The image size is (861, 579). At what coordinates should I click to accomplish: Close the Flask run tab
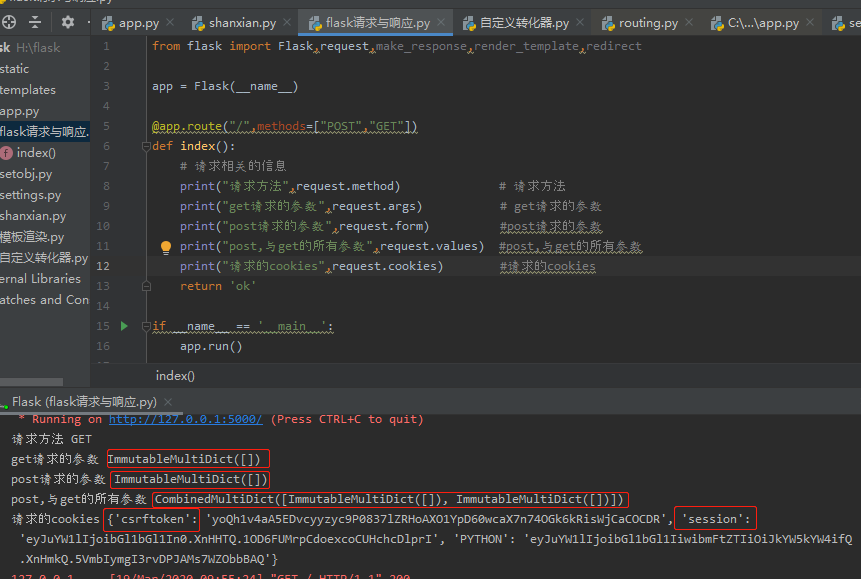168,402
